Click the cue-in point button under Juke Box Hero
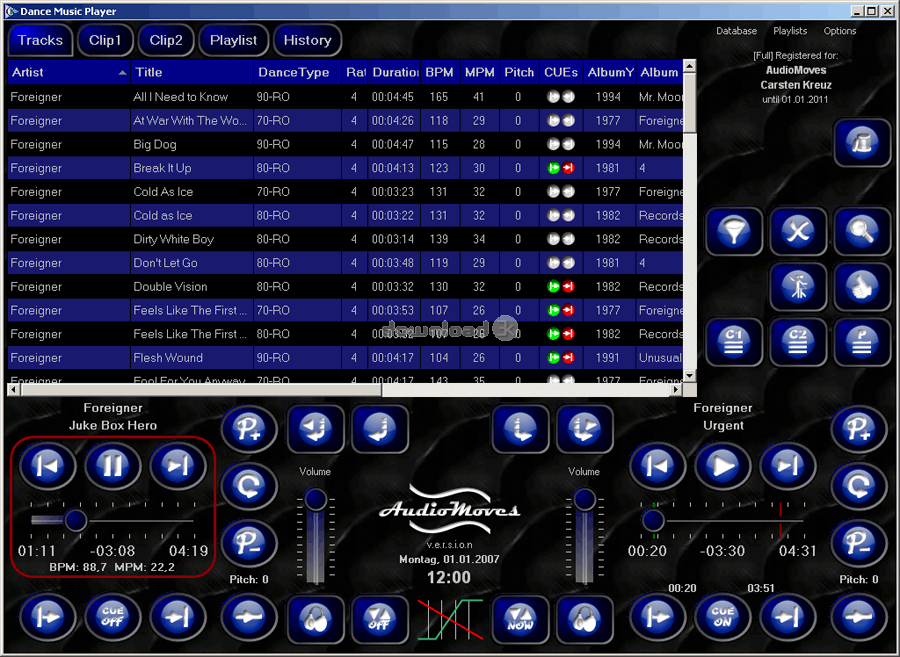 tap(48, 618)
